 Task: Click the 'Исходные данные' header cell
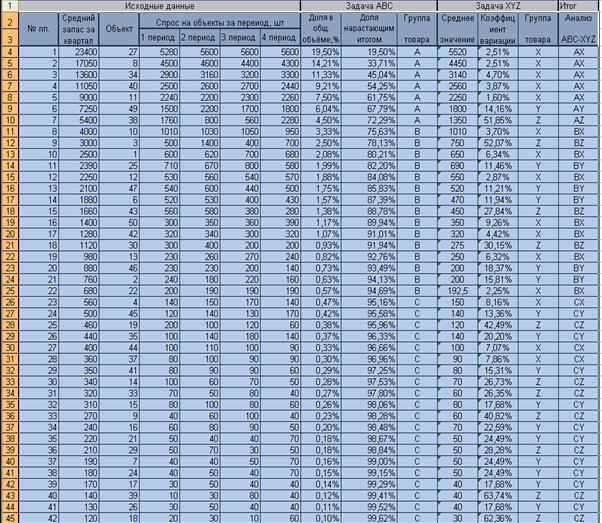coord(159,6)
